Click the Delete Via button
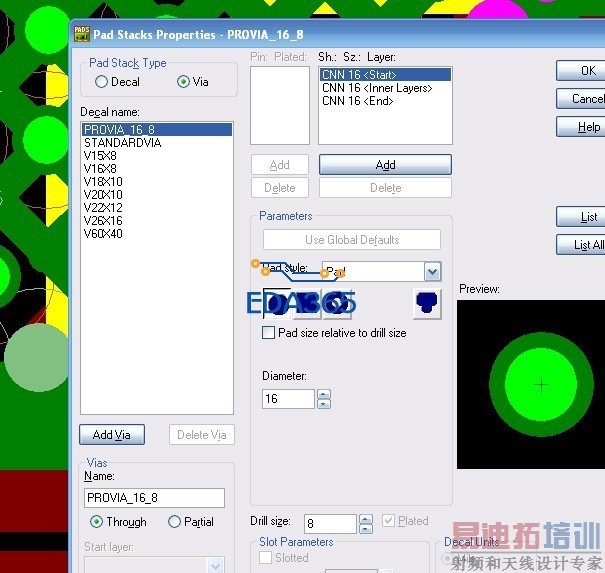Image resolution: width=605 pixels, height=573 pixels. tap(201, 435)
